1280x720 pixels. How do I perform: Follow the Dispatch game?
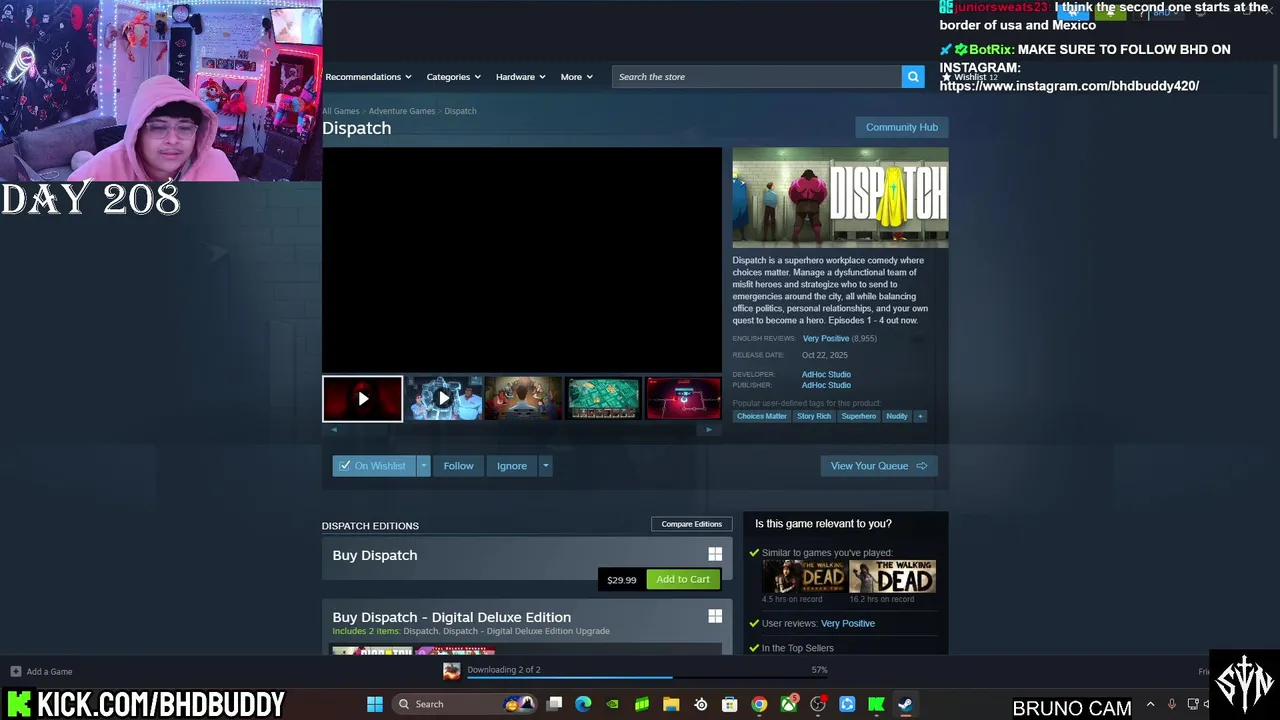(458, 465)
